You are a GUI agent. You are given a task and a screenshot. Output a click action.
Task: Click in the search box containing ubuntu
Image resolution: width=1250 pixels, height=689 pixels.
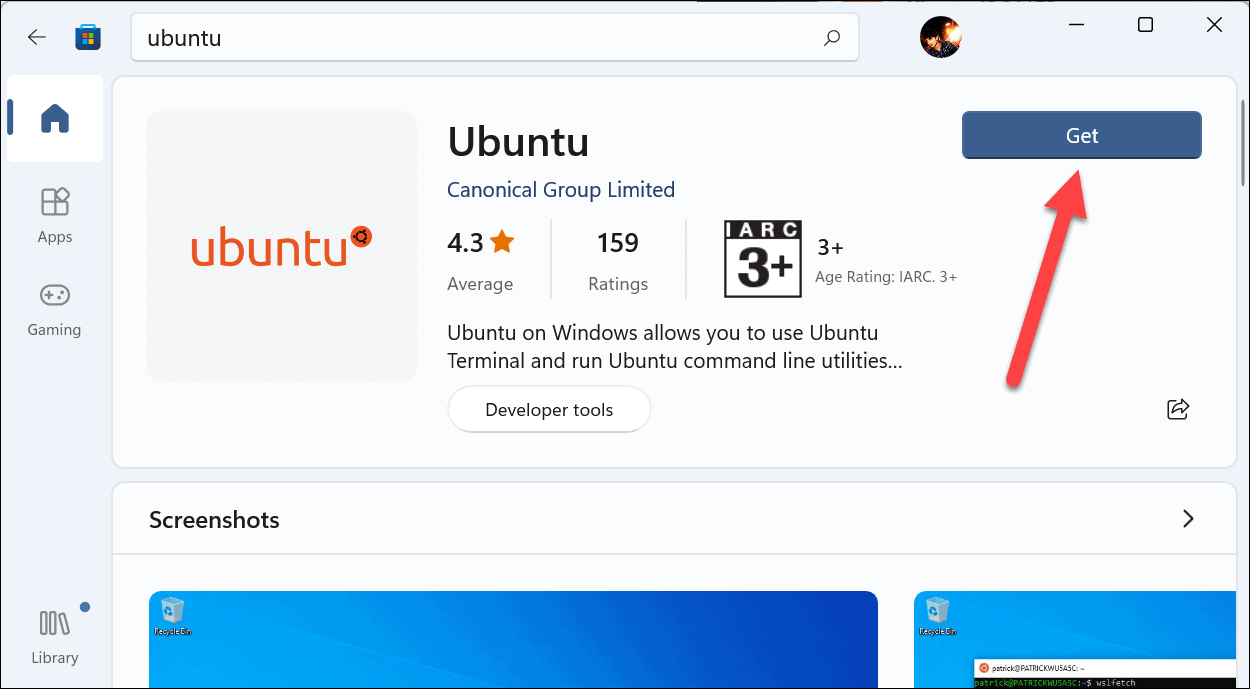tap(493, 38)
